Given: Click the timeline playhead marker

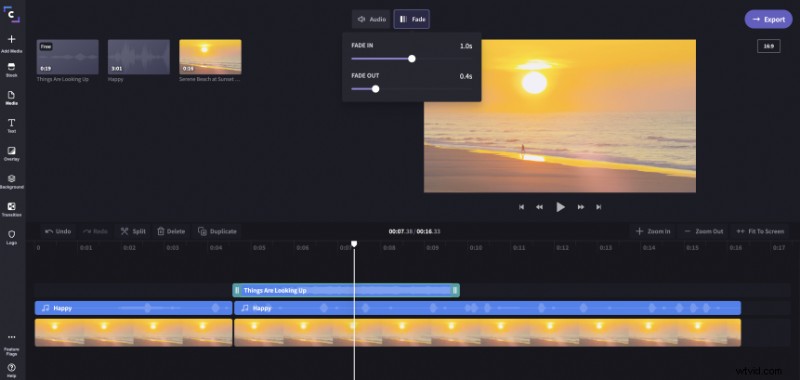Looking at the screenshot, I should tap(354, 244).
